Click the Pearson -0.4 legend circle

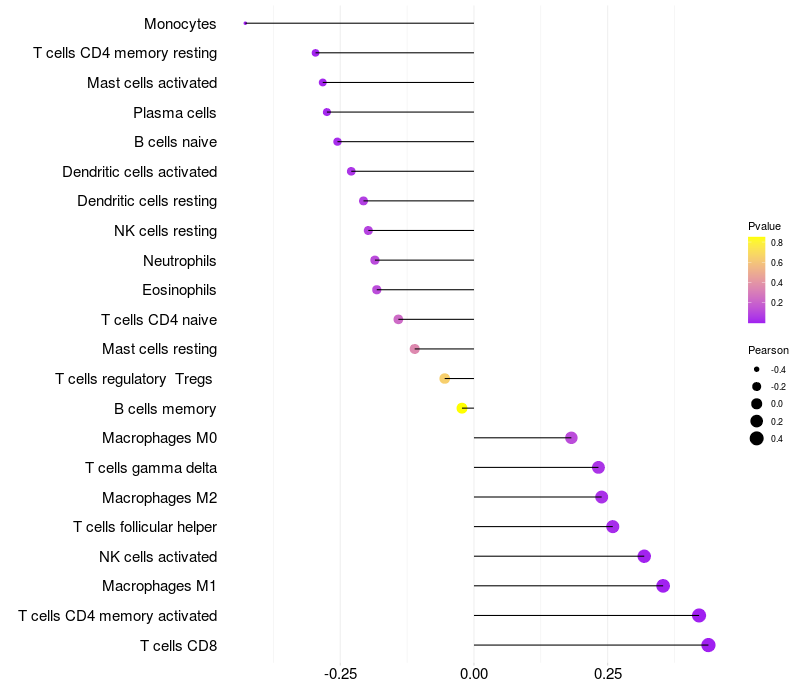coord(757,369)
